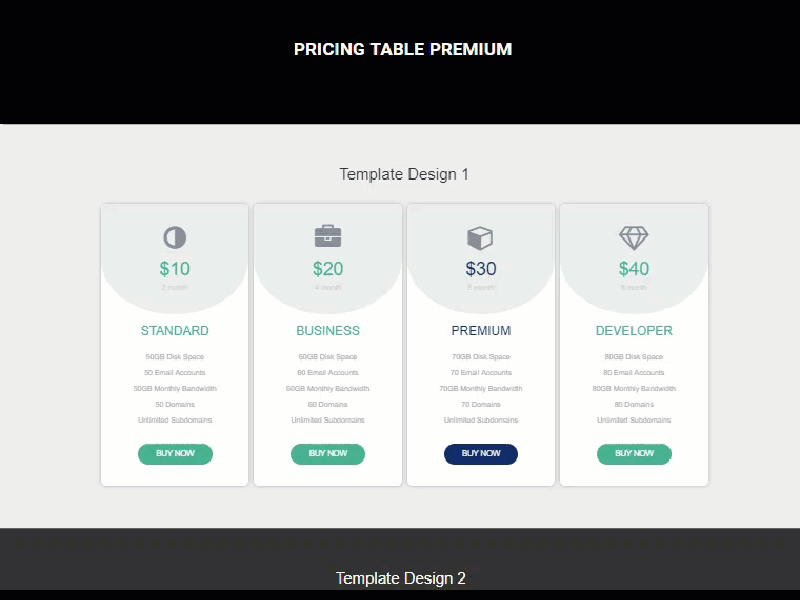Select the 3D cube icon on Premium plan

pos(481,237)
